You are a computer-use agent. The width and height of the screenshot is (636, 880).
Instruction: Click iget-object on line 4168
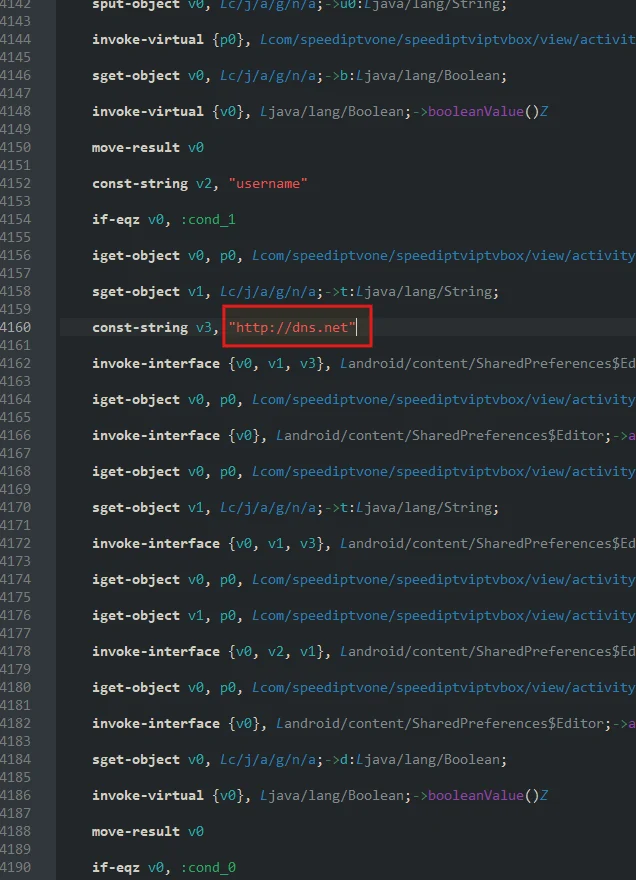click(136, 471)
